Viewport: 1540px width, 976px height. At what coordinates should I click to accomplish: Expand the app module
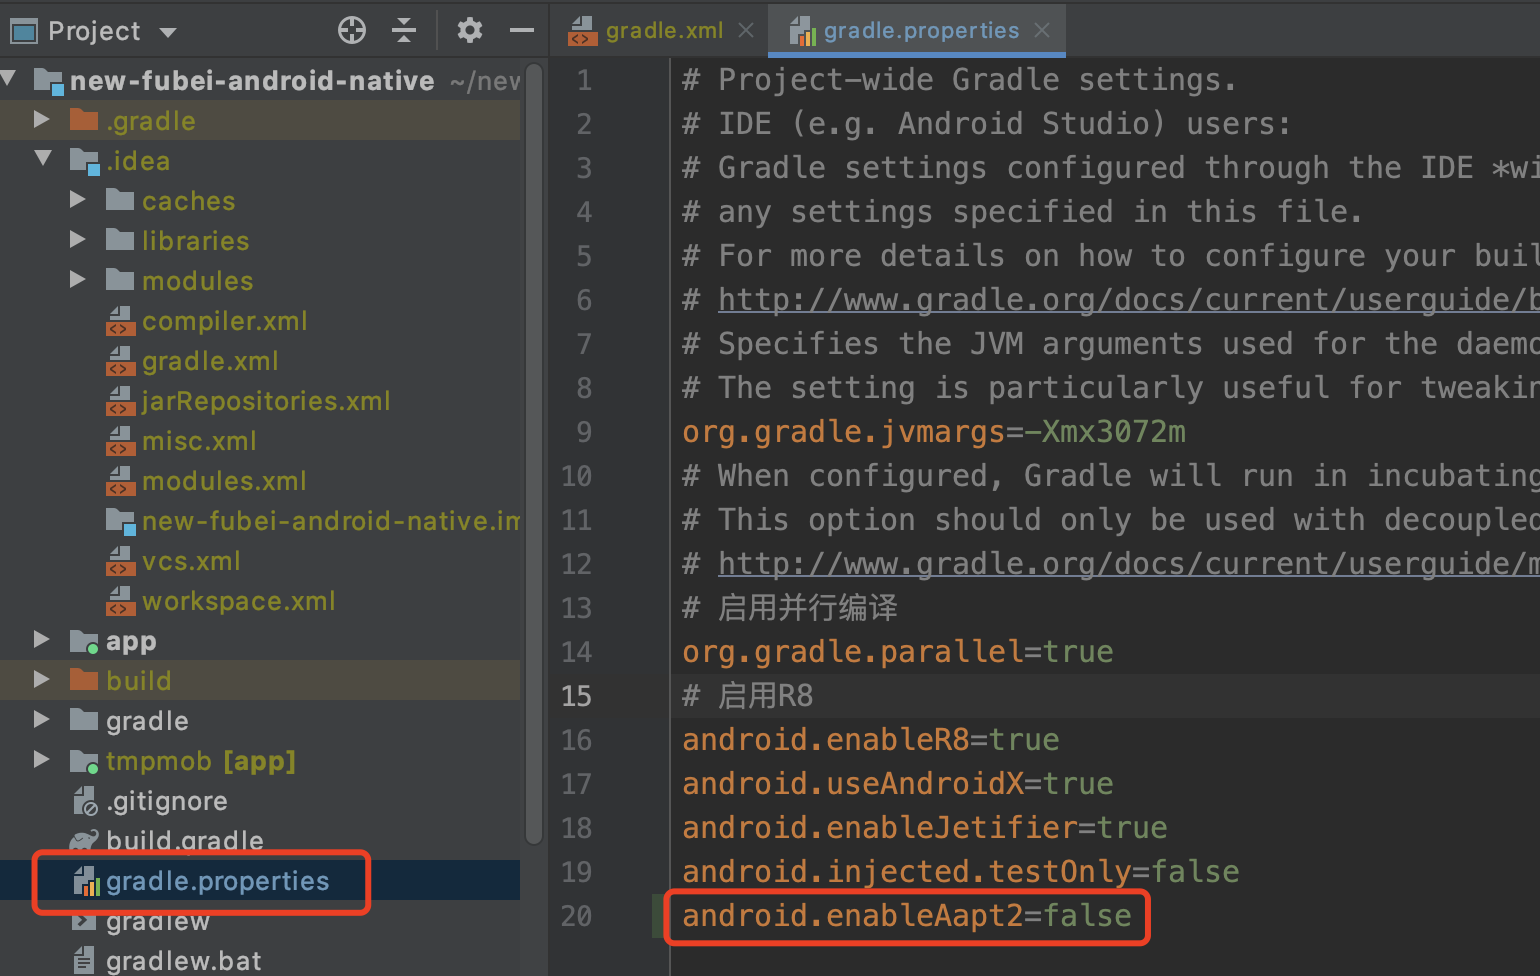(42, 639)
